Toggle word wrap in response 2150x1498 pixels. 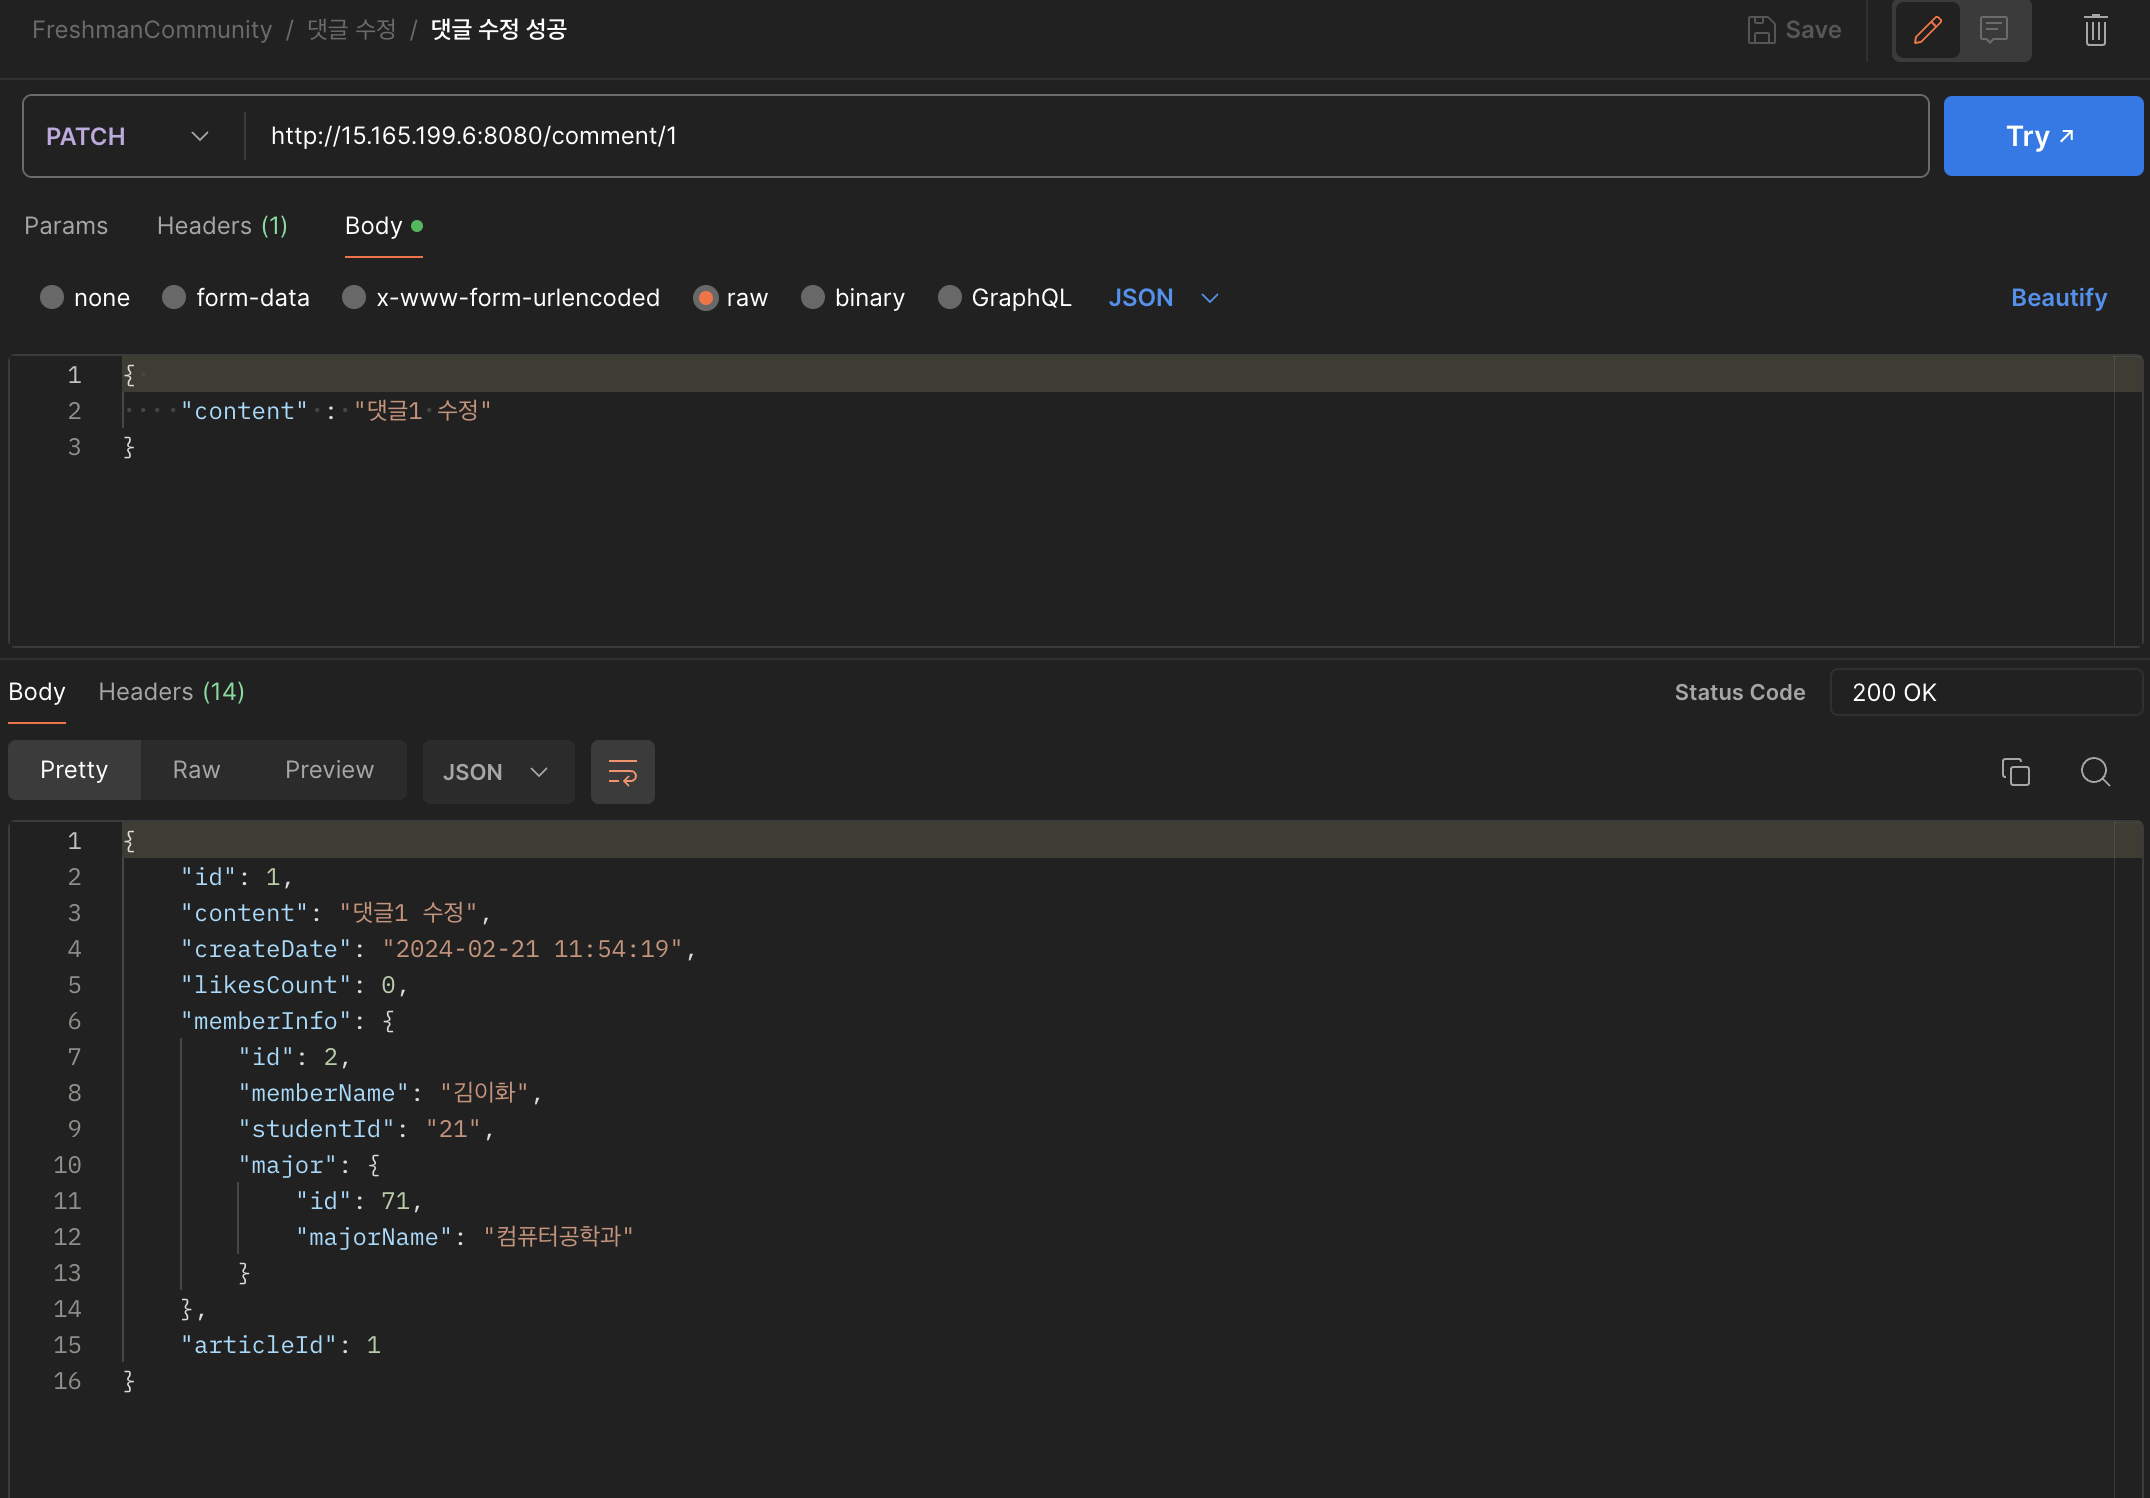(622, 772)
